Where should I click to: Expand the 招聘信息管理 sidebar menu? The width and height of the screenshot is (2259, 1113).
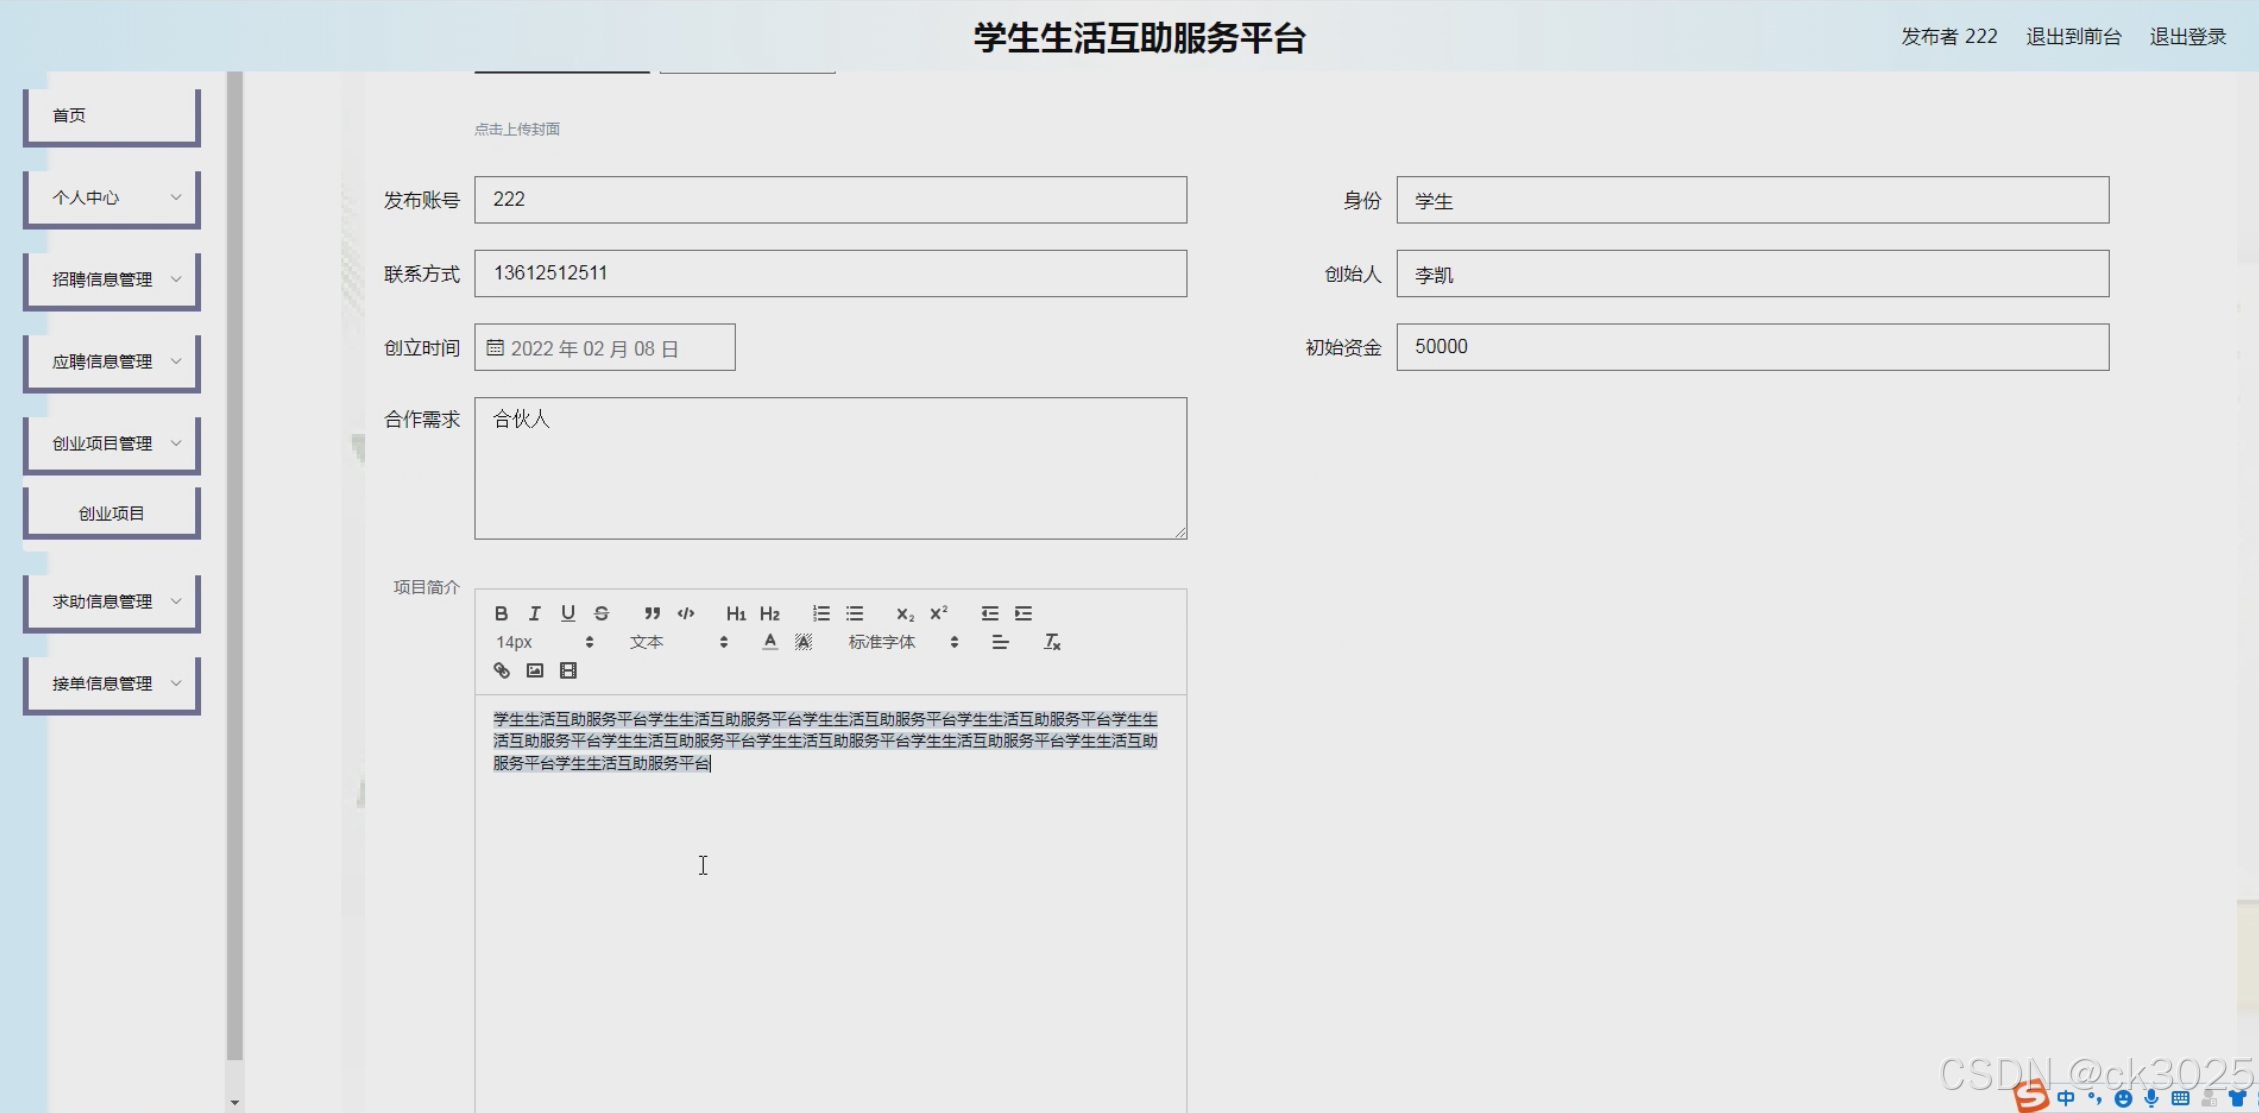click(x=112, y=280)
